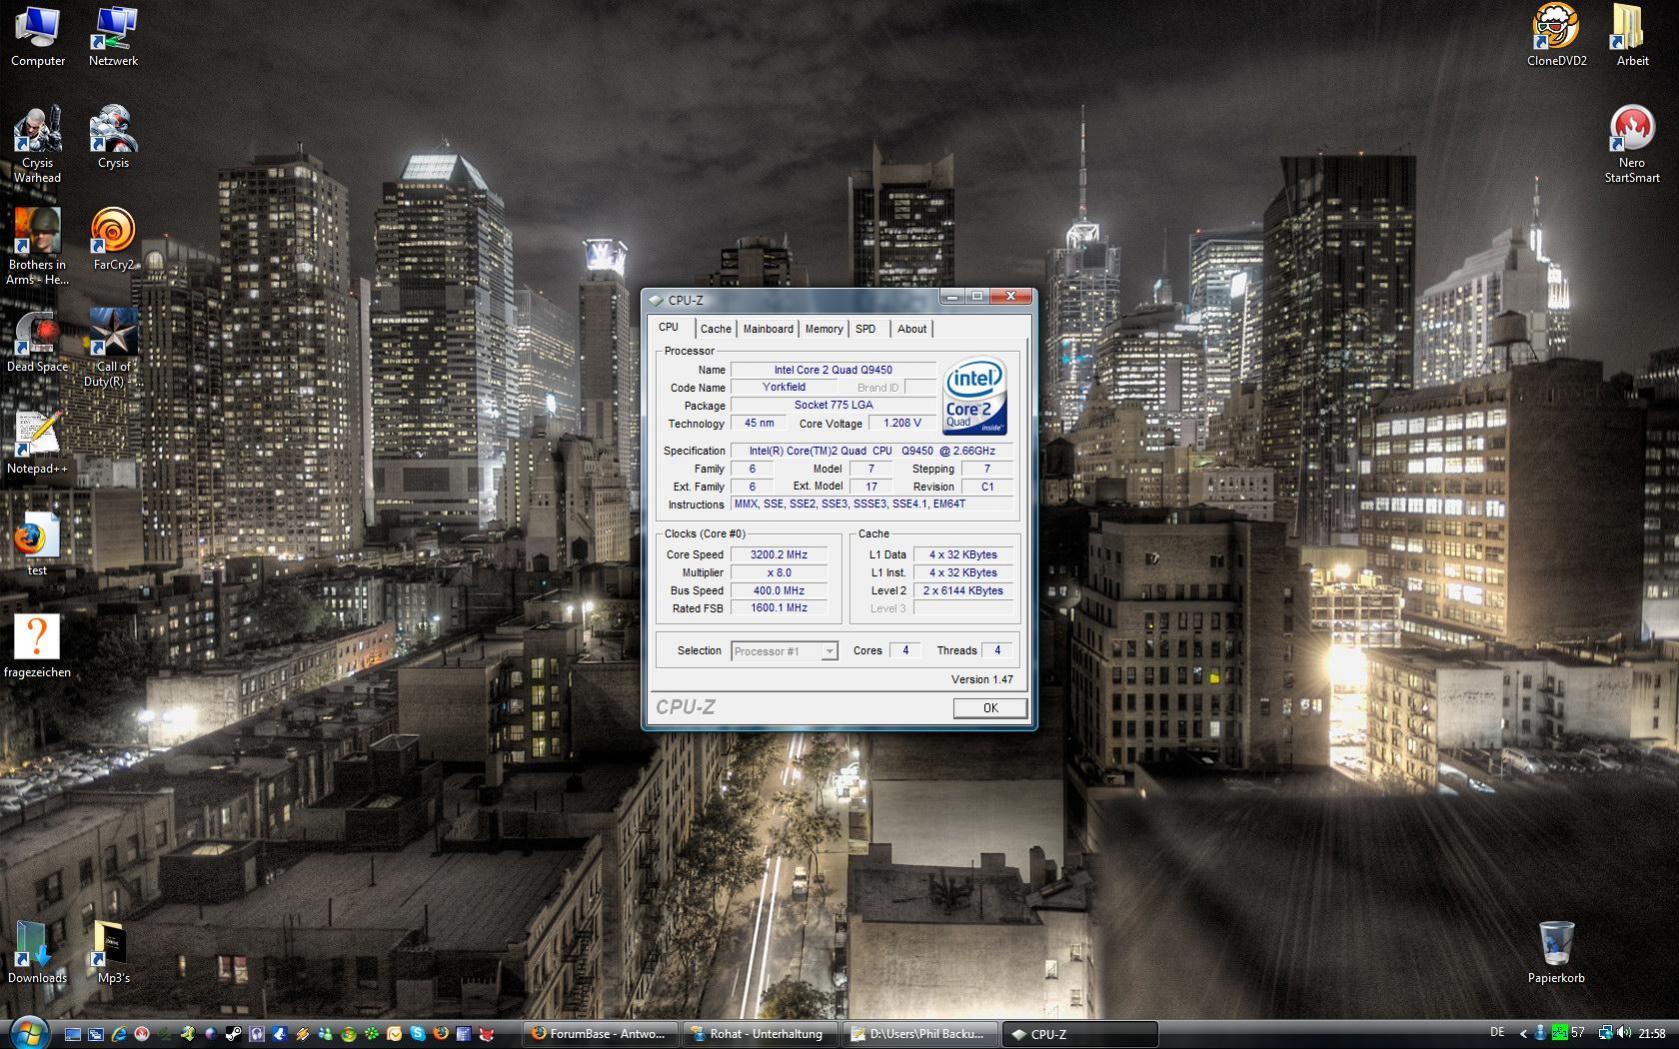Open the Arbeit folder on desktop
The width and height of the screenshot is (1679, 1049).
(x=1632, y=37)
